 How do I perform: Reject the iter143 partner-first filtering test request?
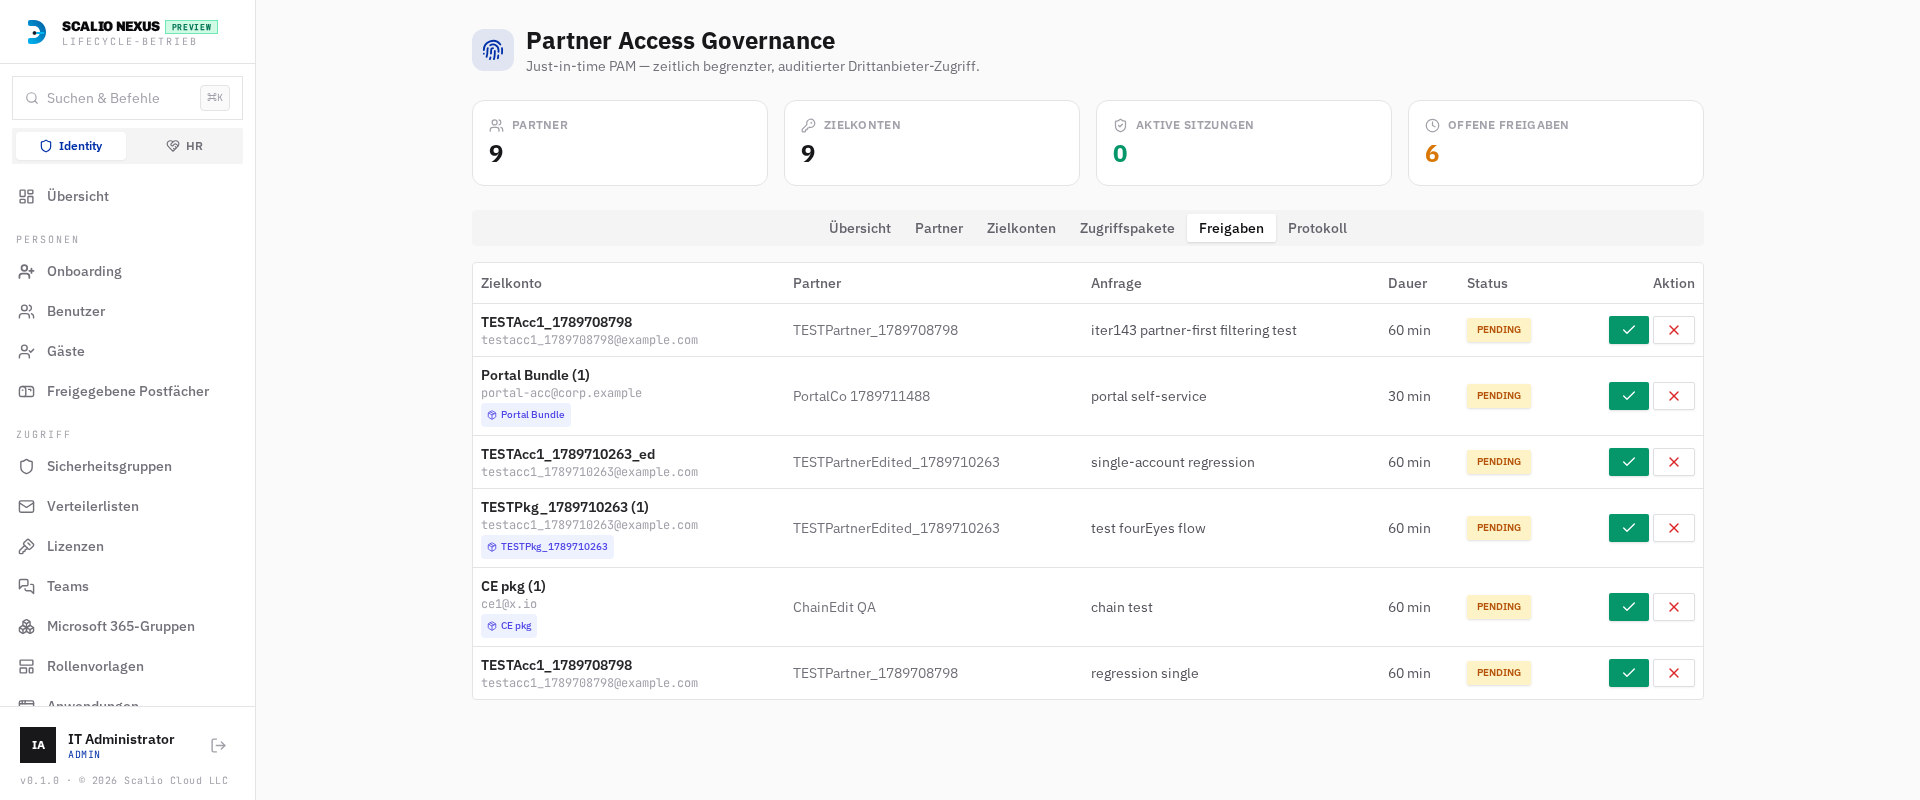pyautogui.click(x=1673, y=330)
